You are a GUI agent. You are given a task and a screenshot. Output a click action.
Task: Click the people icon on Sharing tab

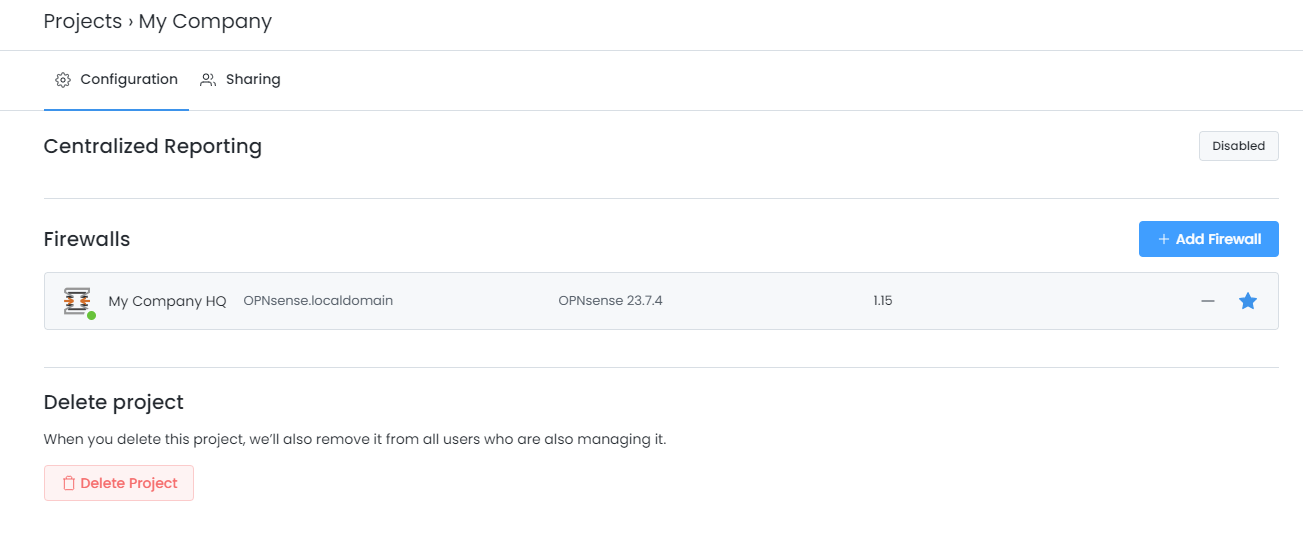(x=208, y=79)
